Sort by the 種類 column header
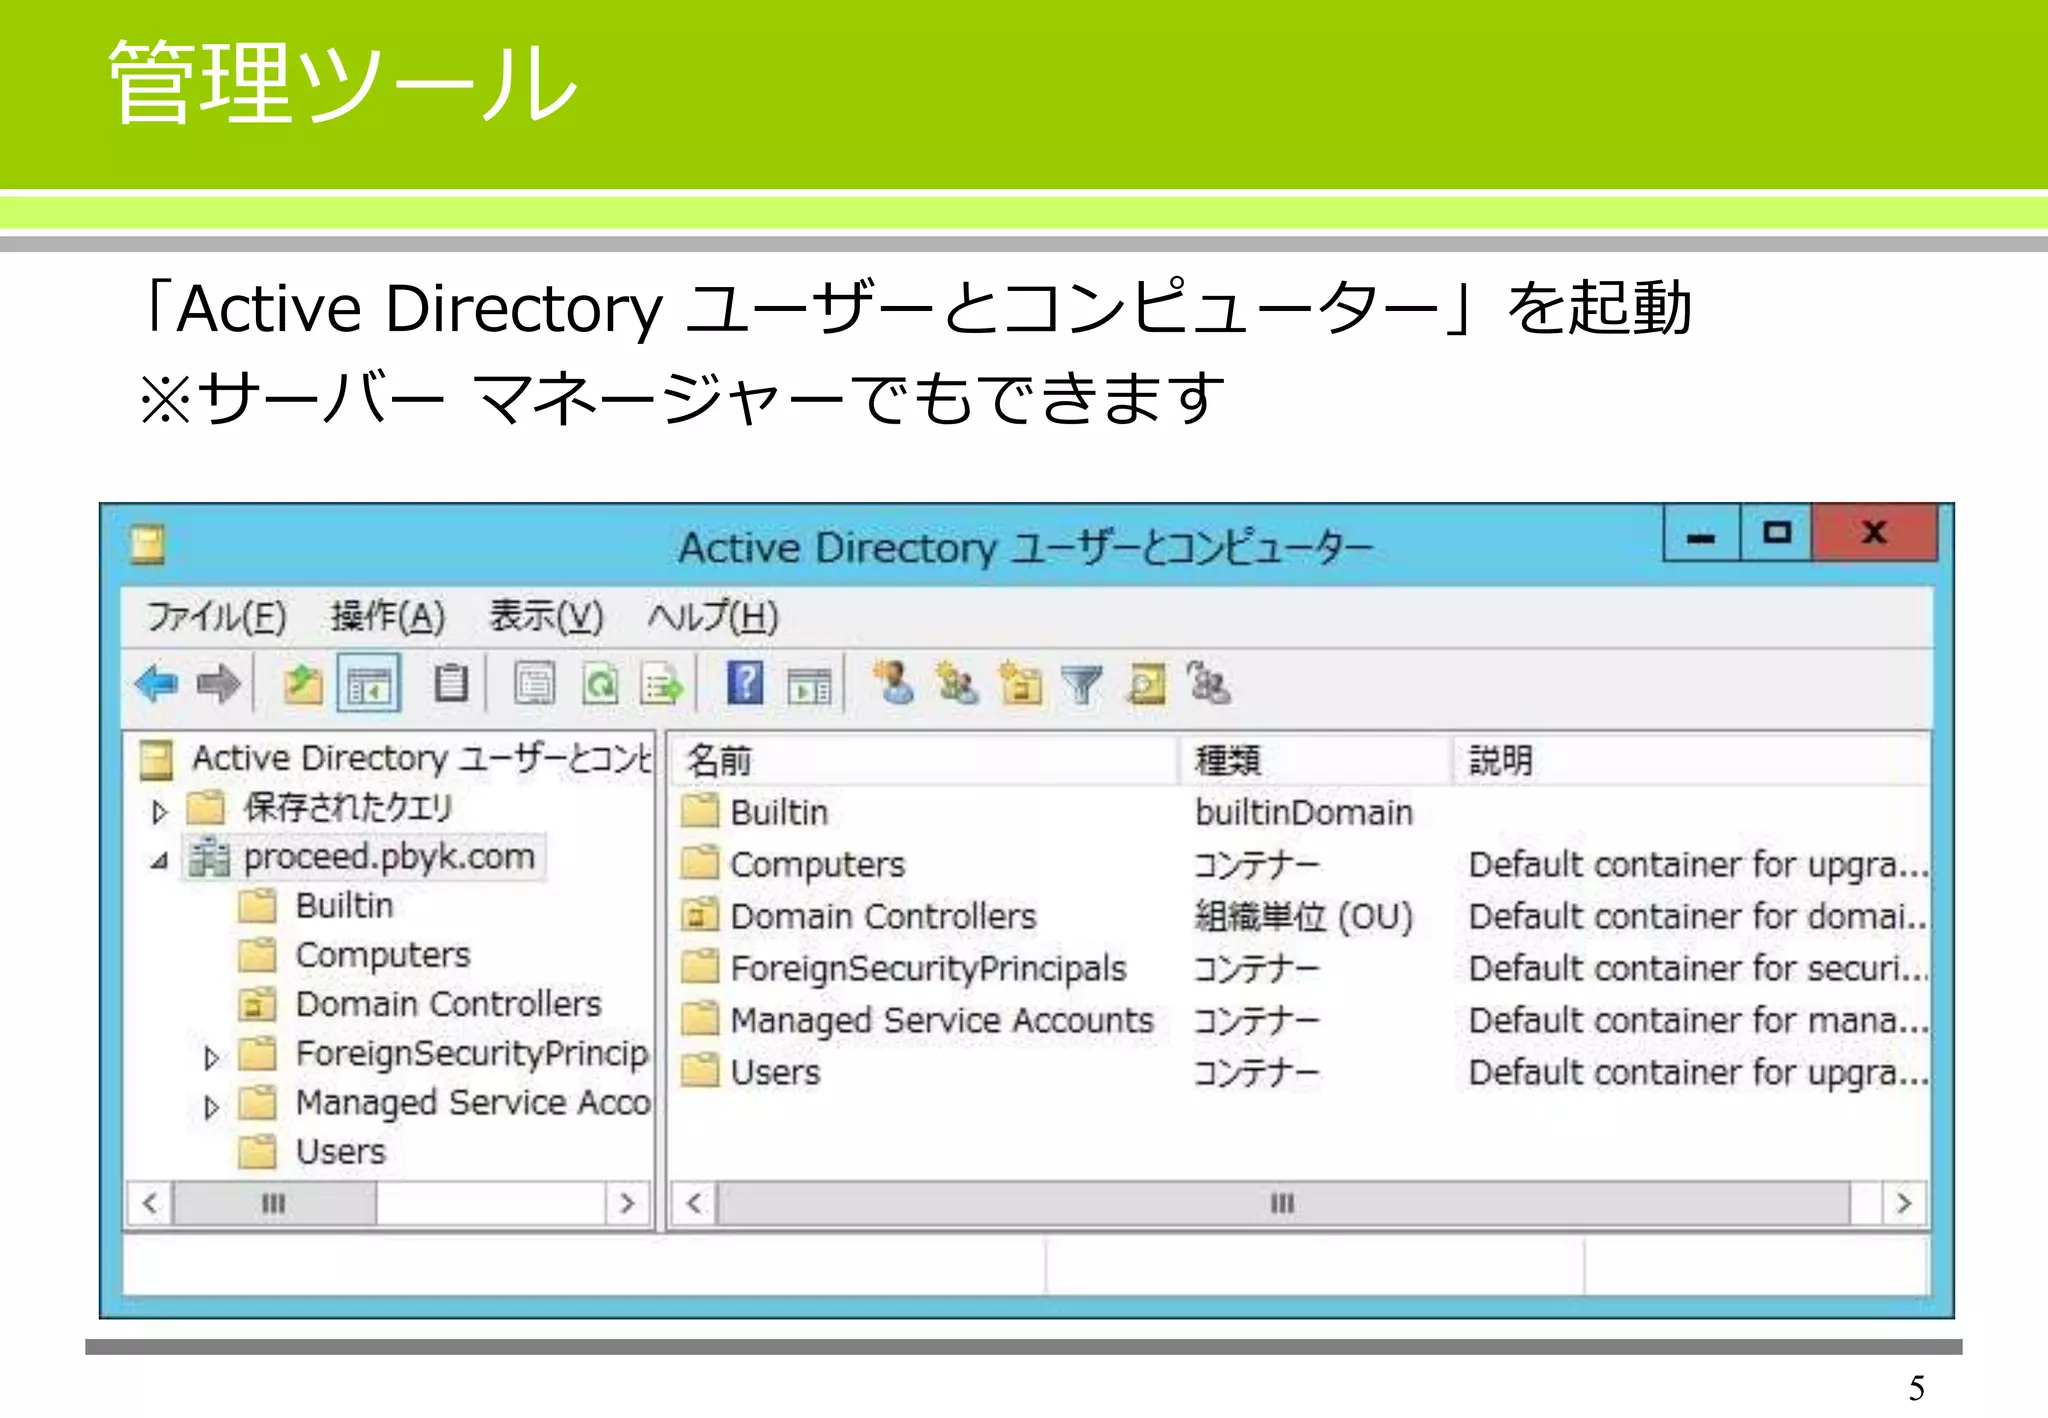Image resolution: width=2048 pixels, height=1418 pixels. click(x=1315, y=761)
